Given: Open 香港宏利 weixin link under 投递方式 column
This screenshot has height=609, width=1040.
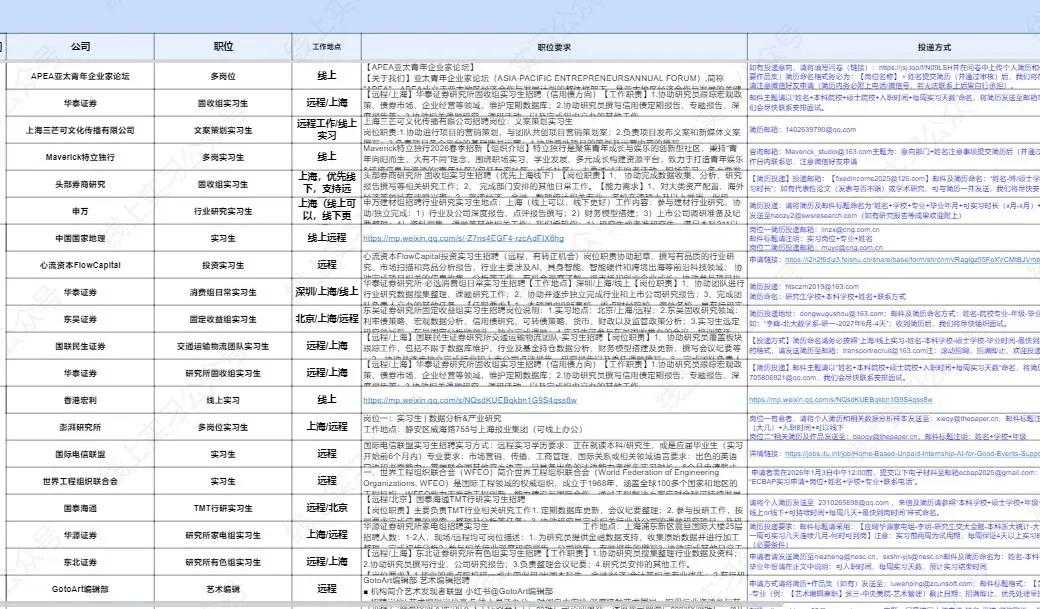Looking at the screenshot, I should (840, 400).
